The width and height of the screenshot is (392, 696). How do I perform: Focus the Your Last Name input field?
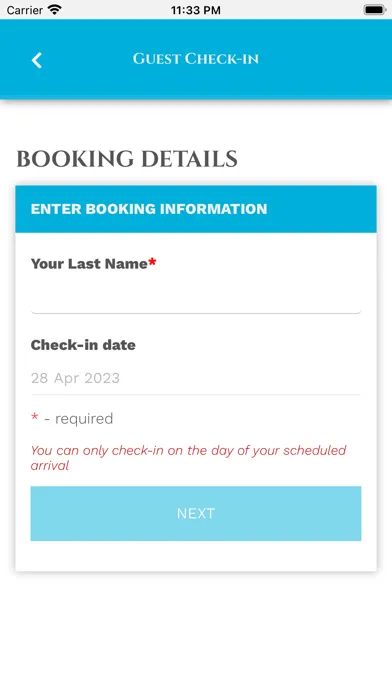tap(196, 297)
